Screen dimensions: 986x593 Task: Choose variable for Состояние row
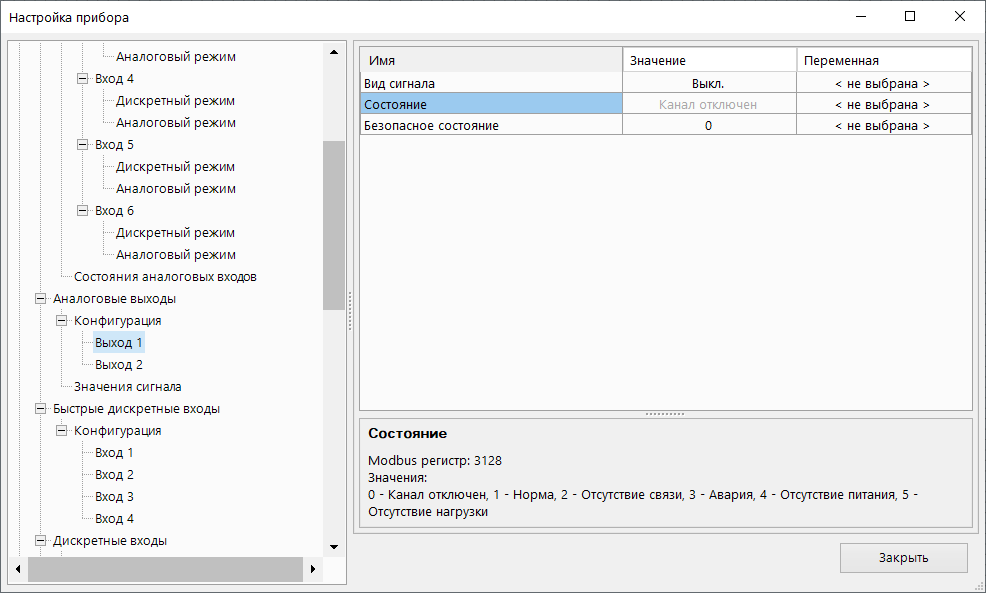(882, 105)
